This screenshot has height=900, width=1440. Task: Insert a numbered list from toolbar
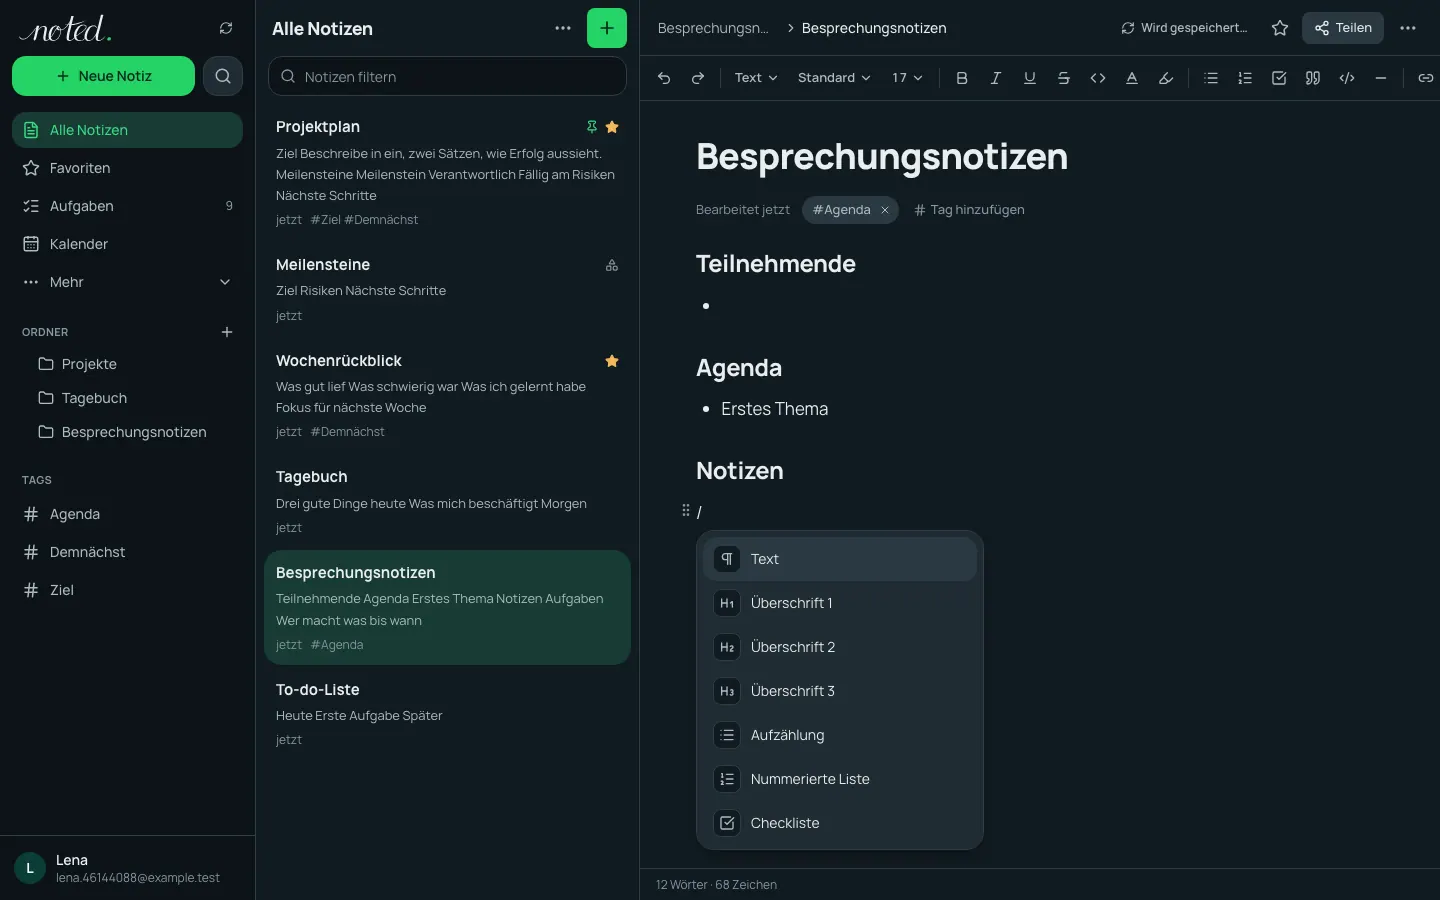(1245, 78)
